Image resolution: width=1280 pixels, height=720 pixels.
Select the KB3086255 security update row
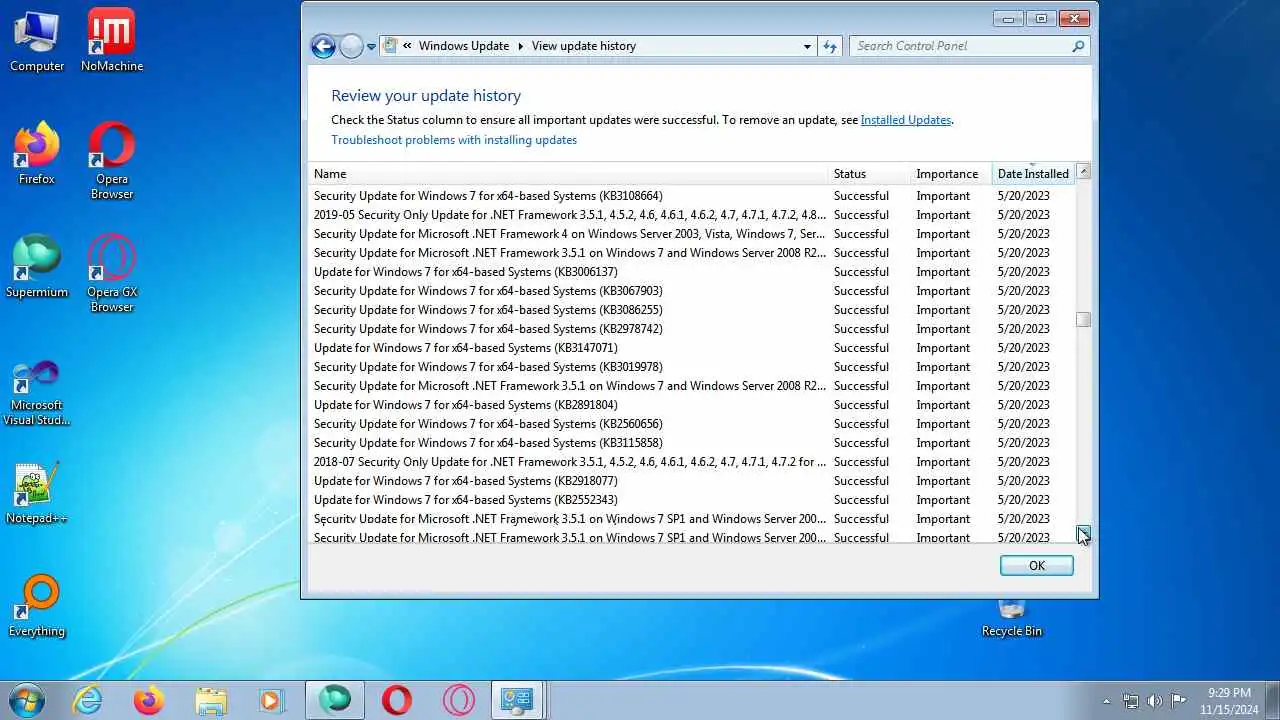tap(691, 310)
